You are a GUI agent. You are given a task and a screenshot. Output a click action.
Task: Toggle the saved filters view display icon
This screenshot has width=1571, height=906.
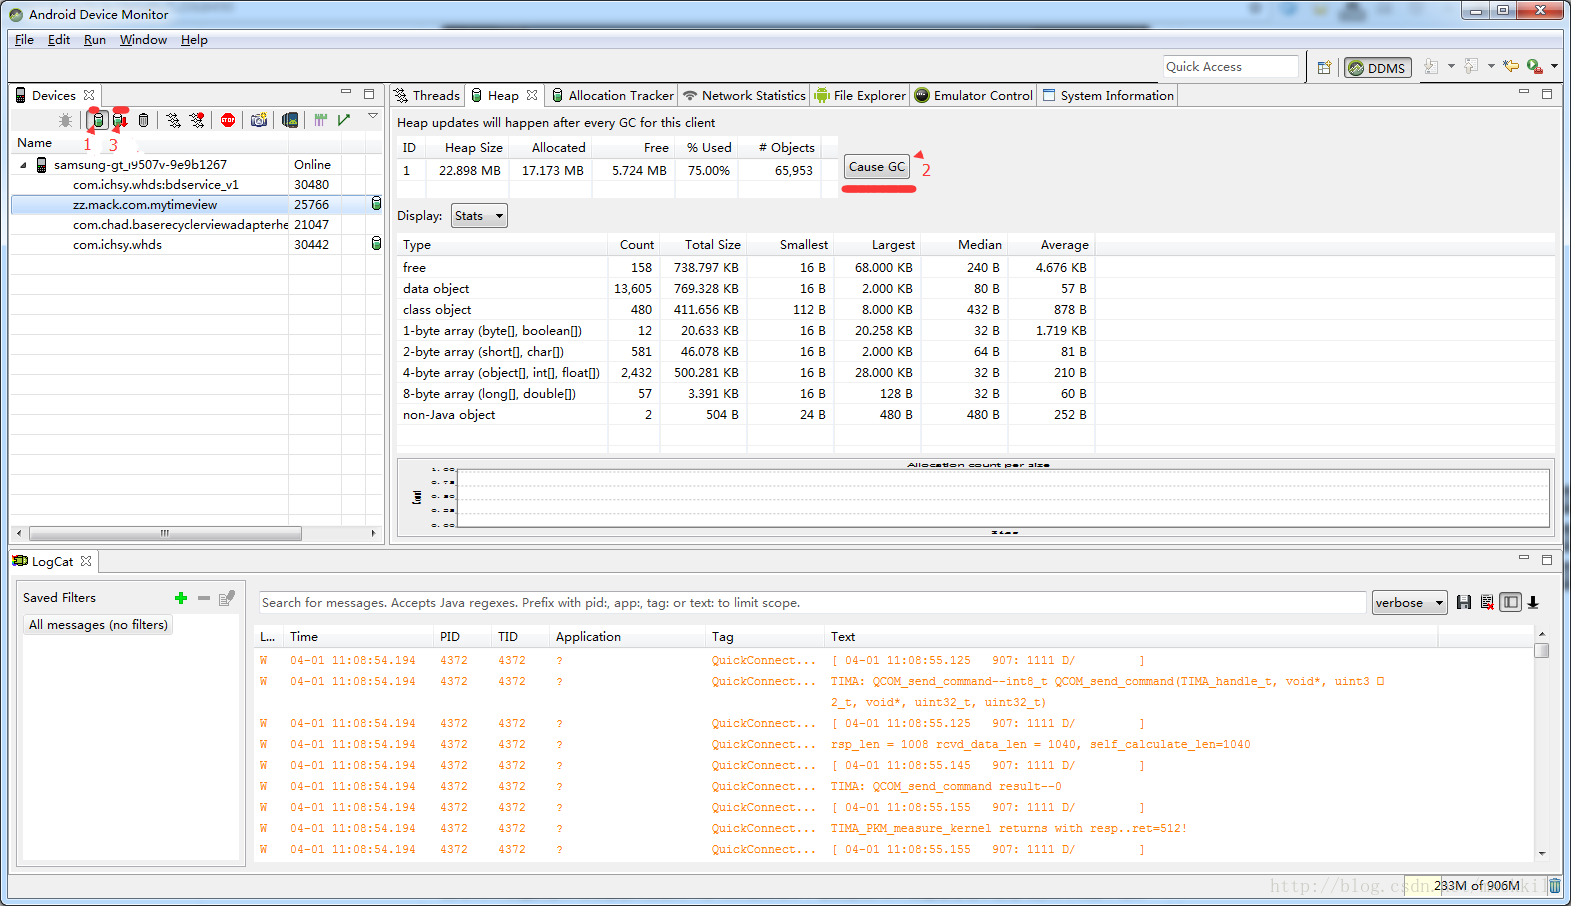click(1510, 602)
